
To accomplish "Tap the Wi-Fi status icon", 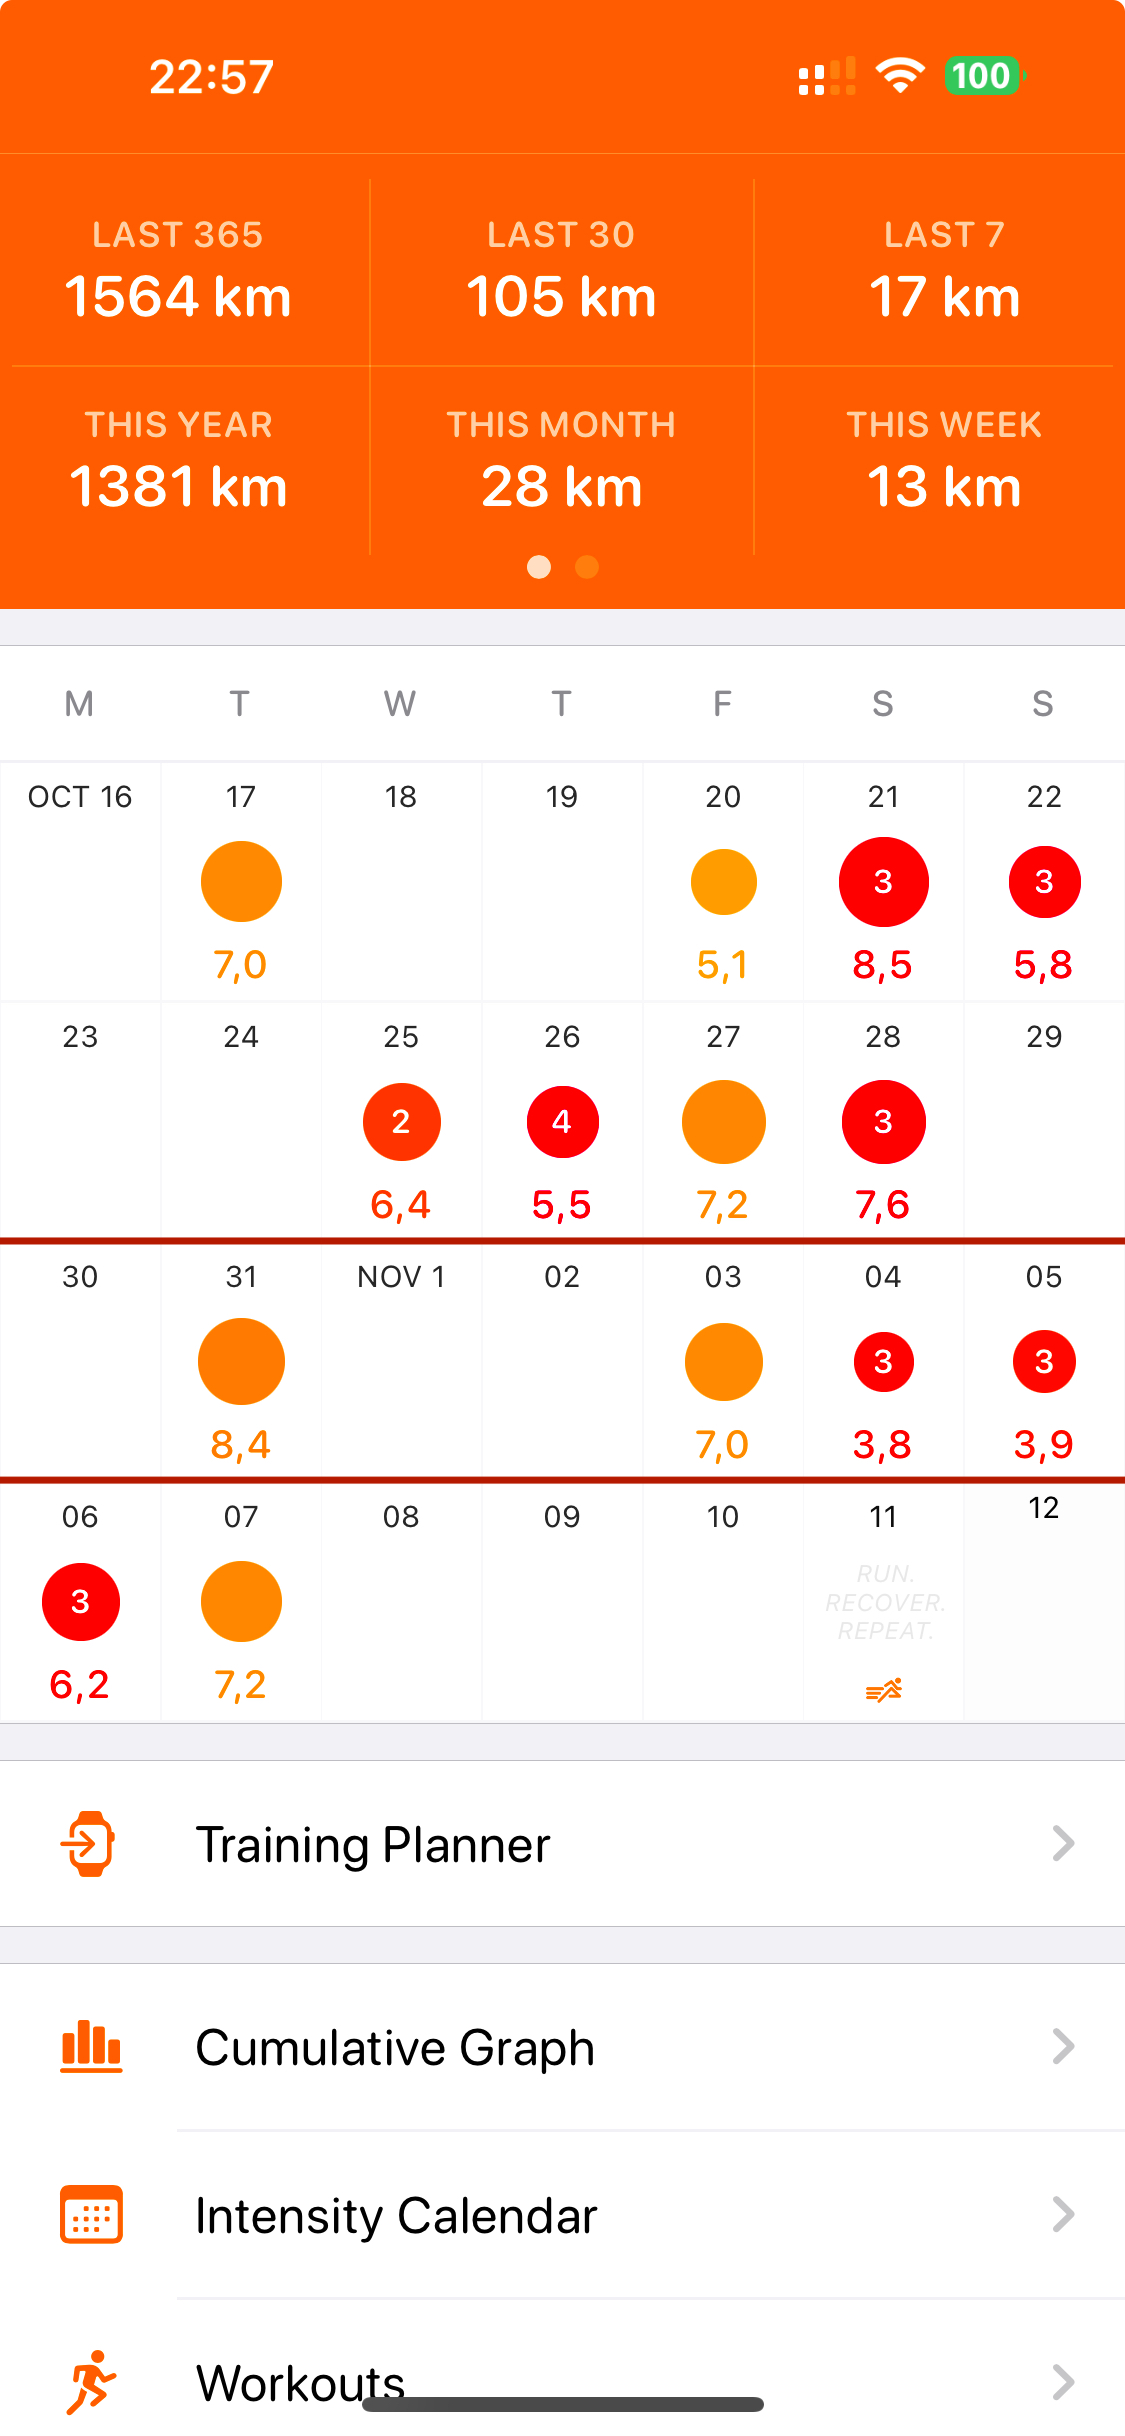I will 900,76.
